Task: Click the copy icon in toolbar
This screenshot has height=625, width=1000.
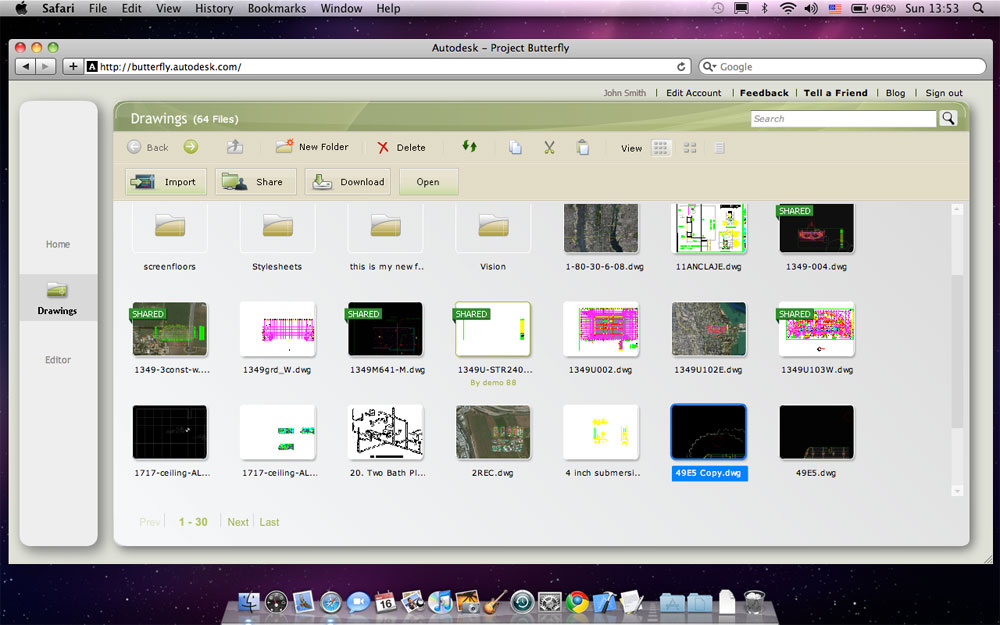Action: coord(515,147)
